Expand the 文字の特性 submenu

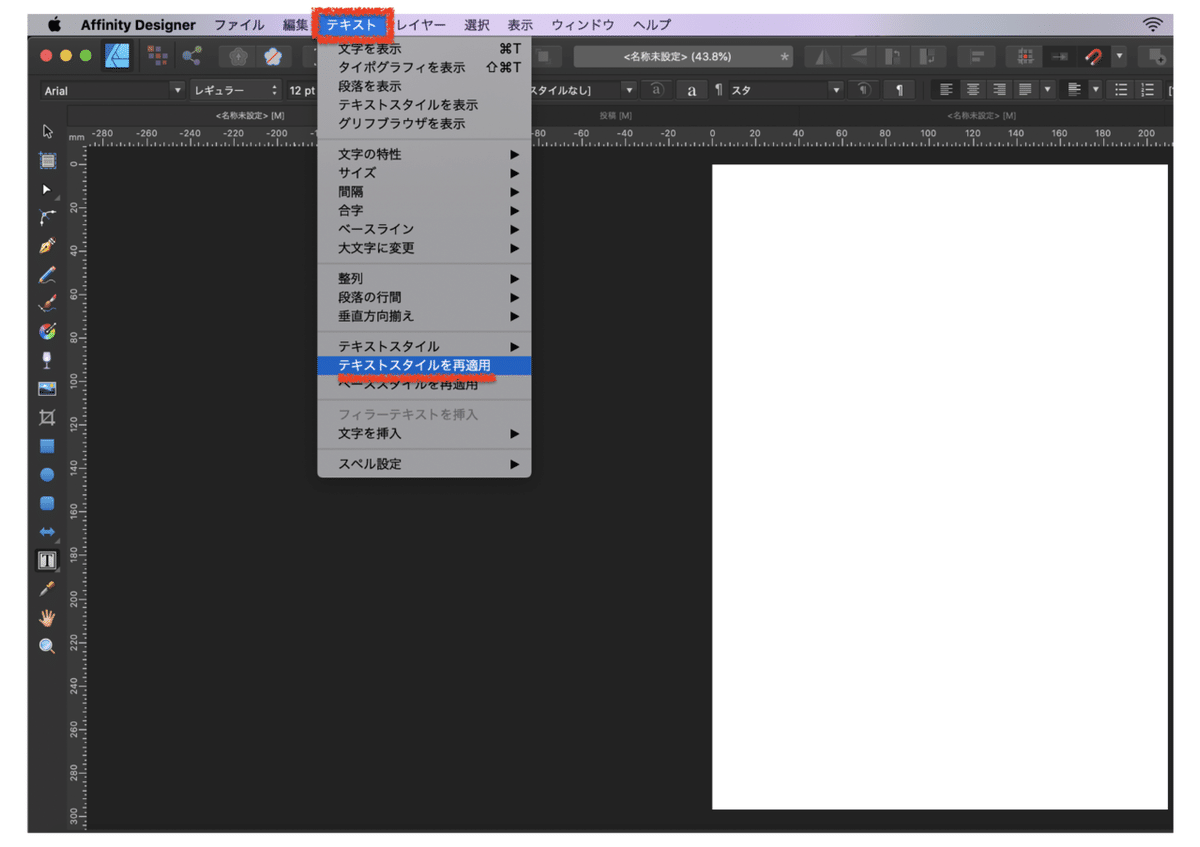point(424,154)
